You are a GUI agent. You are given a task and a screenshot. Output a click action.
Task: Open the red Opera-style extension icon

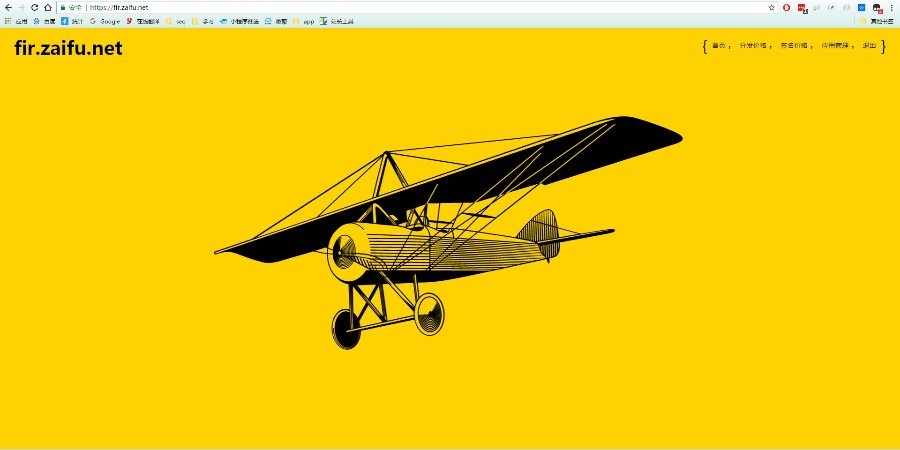[x=786, y=7]
